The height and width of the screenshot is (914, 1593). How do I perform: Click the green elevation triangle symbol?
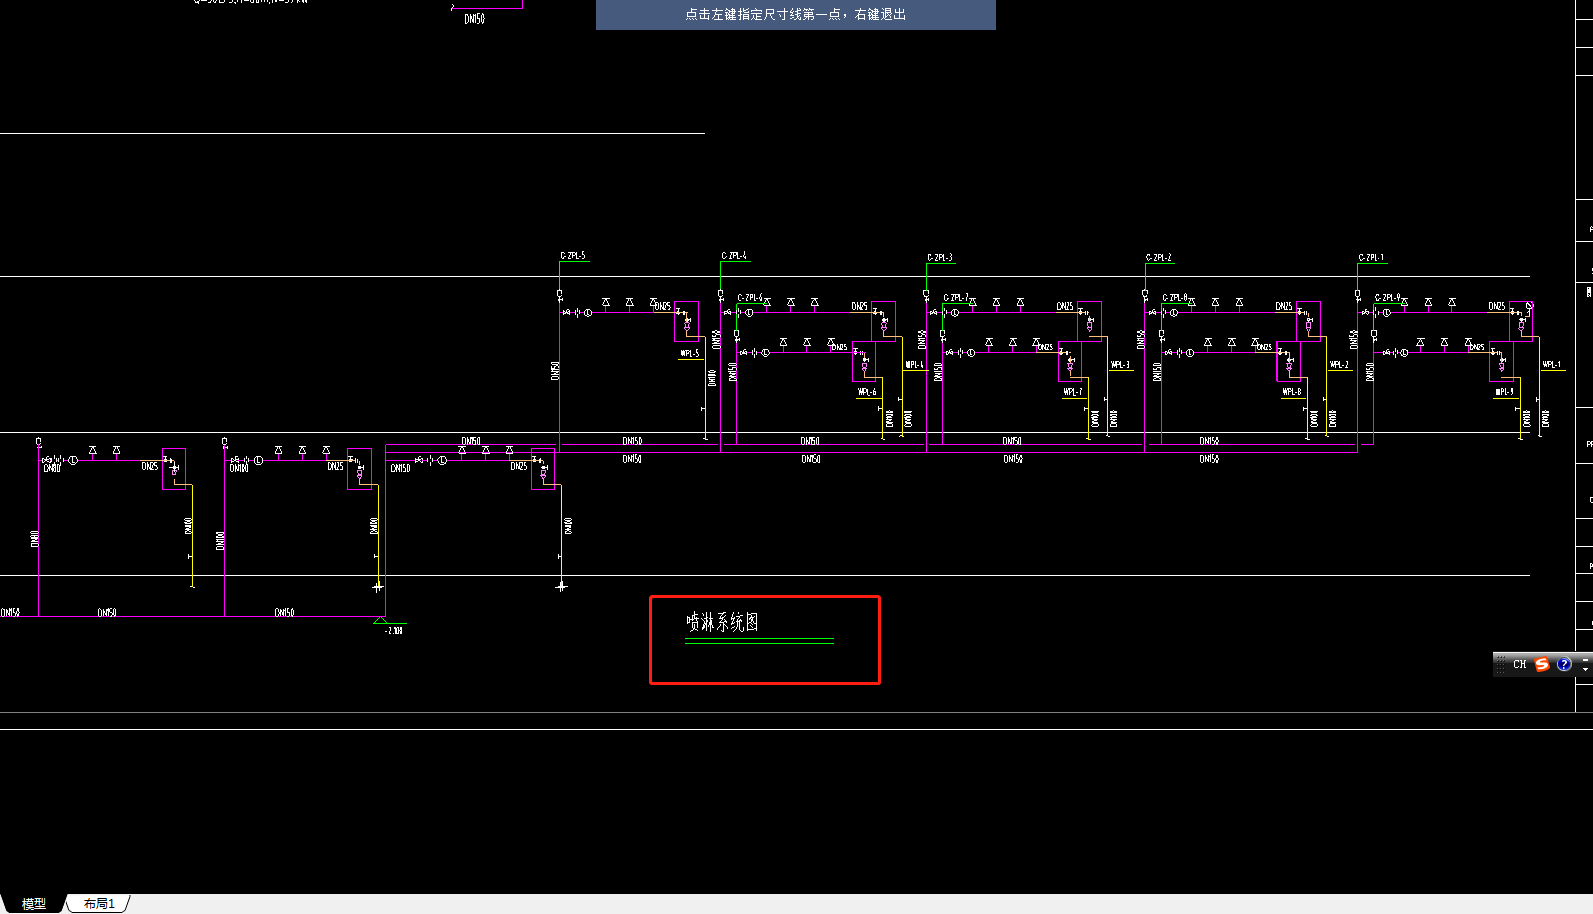[x=380, y=621]
